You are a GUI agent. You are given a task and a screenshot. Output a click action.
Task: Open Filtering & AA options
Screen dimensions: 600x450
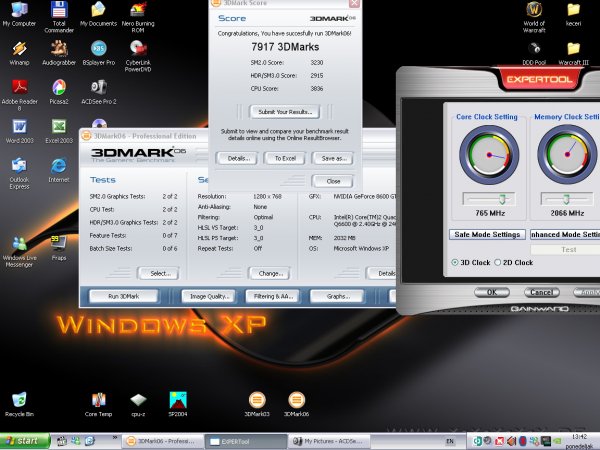(x=272, y=296)
